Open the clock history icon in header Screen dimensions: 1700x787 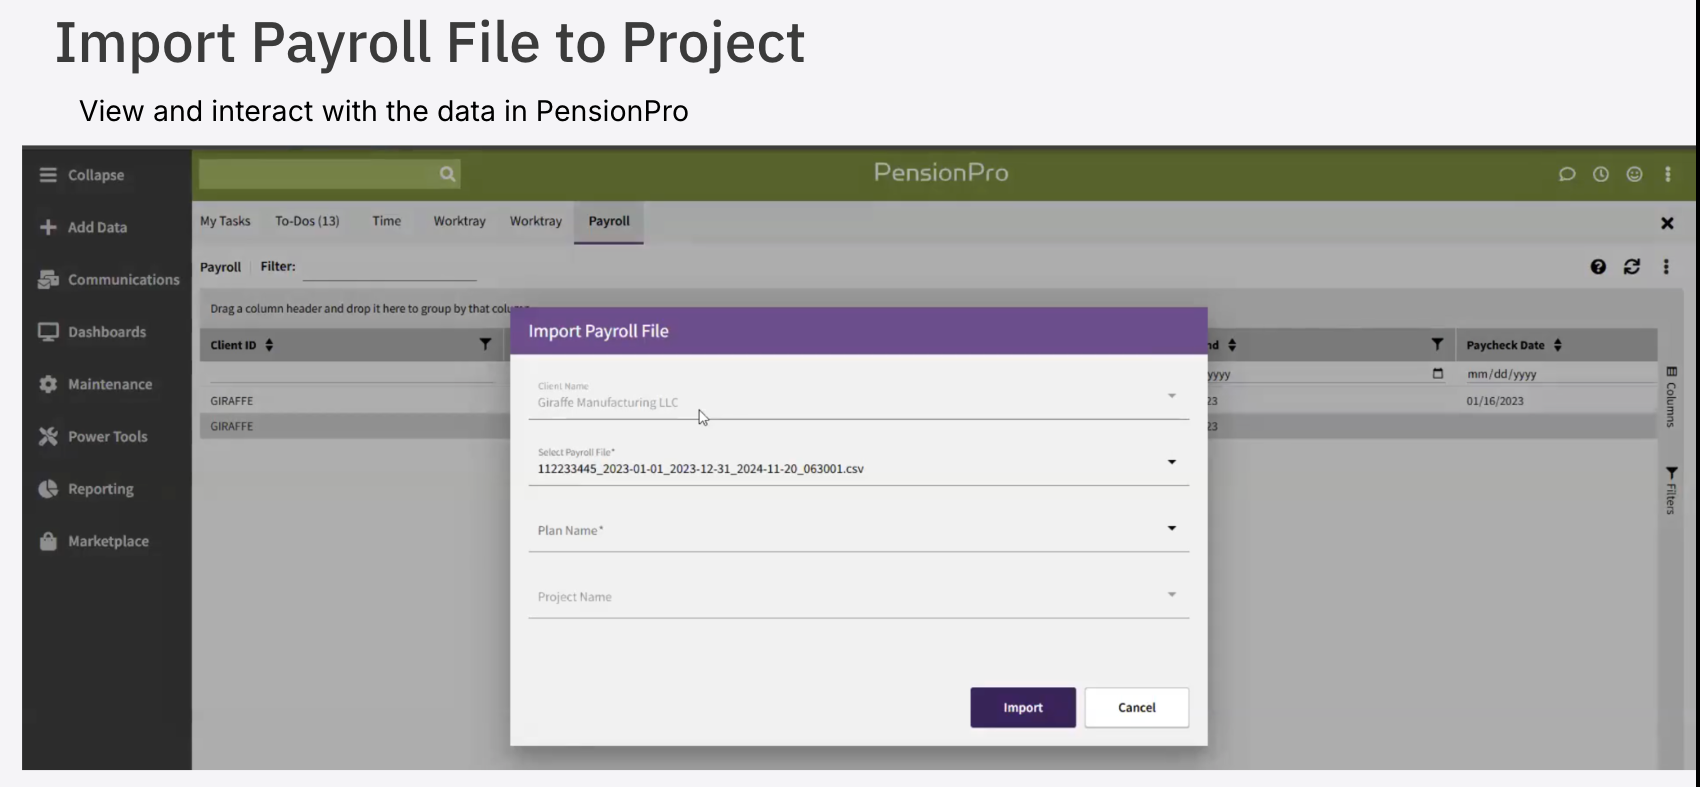coord(1601,174)
